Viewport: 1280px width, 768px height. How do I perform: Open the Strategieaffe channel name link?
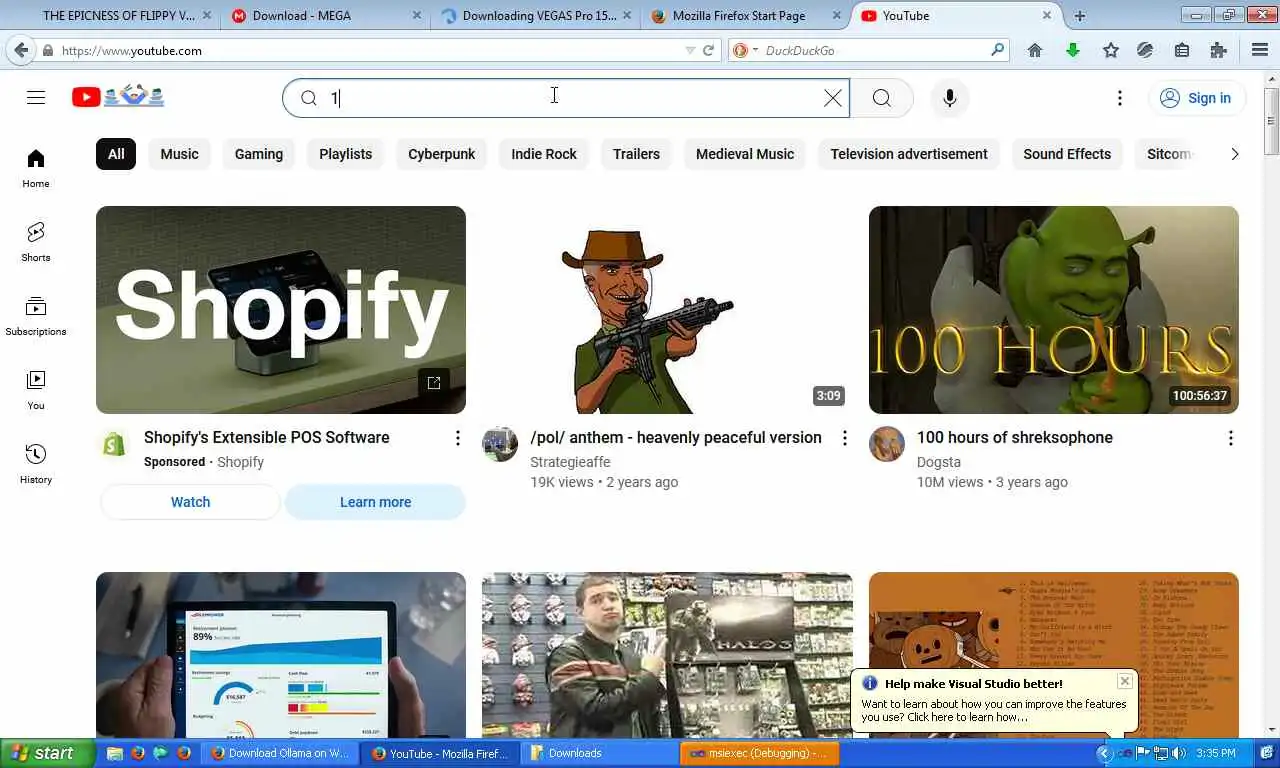tap(570, 462)
